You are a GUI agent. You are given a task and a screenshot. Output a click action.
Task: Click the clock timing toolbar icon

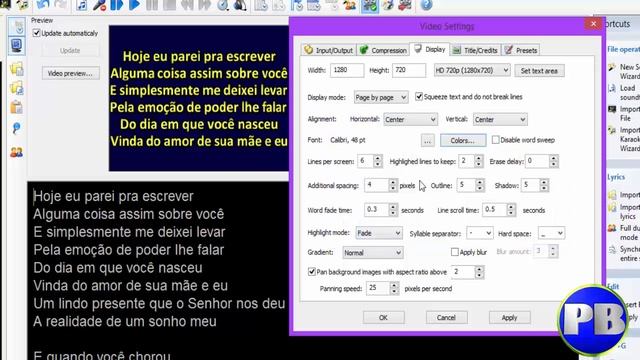tap(223, 5)
